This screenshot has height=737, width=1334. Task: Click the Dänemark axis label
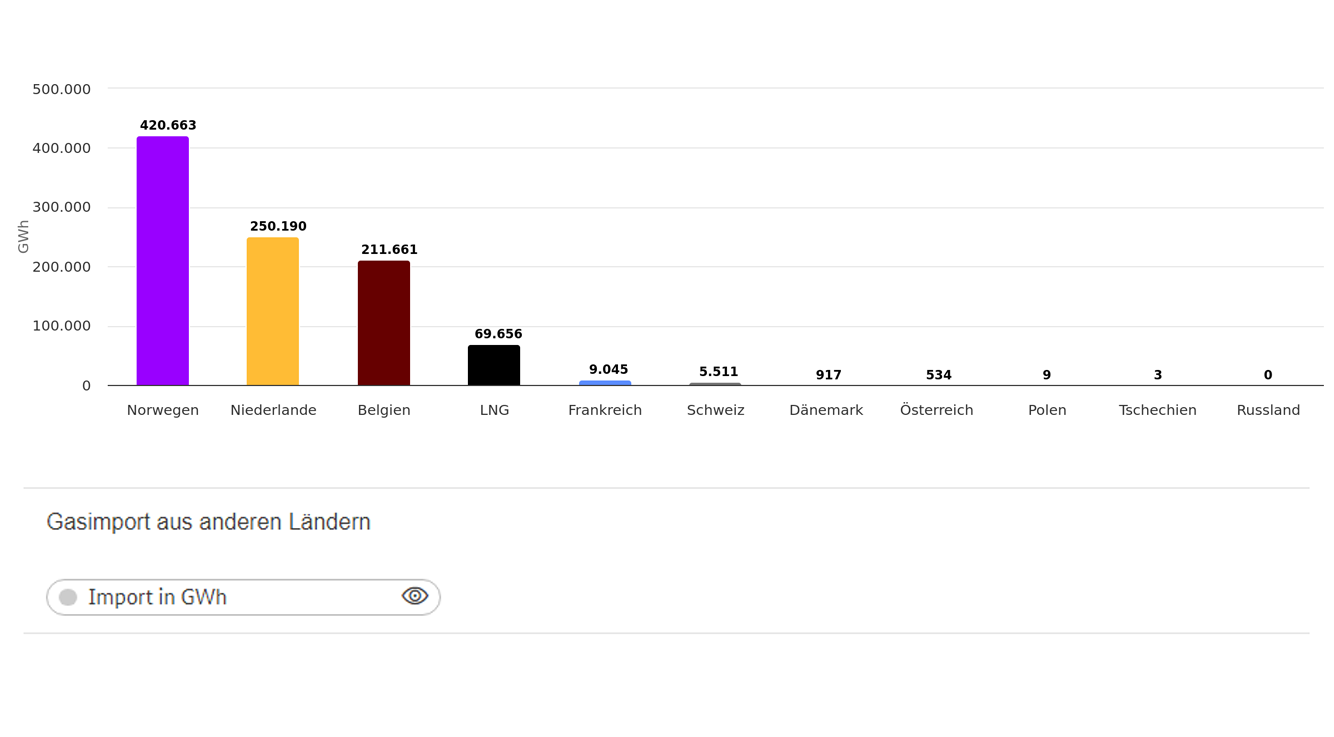click(826, 410)
